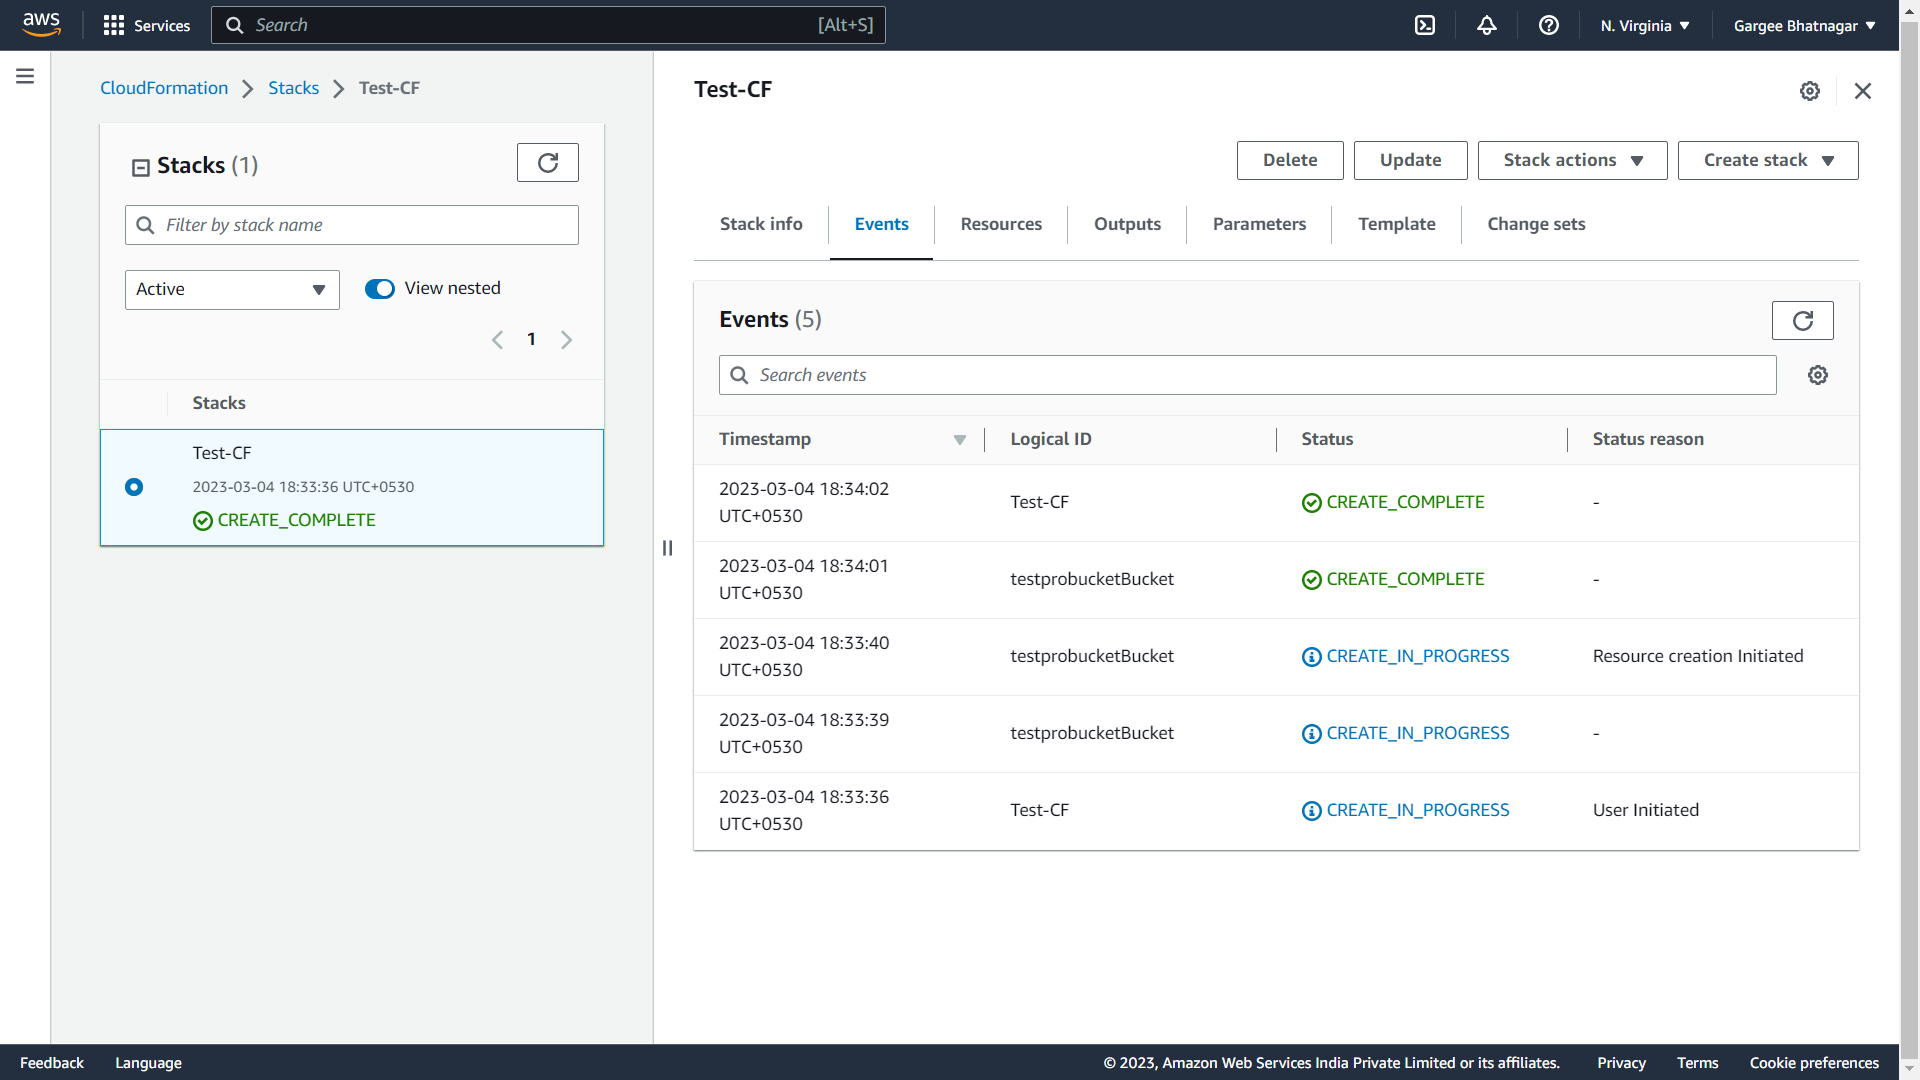The image size is (1920, 1080).
Task: Select the Test-CF stack radio button
Action: pos(134,487)
